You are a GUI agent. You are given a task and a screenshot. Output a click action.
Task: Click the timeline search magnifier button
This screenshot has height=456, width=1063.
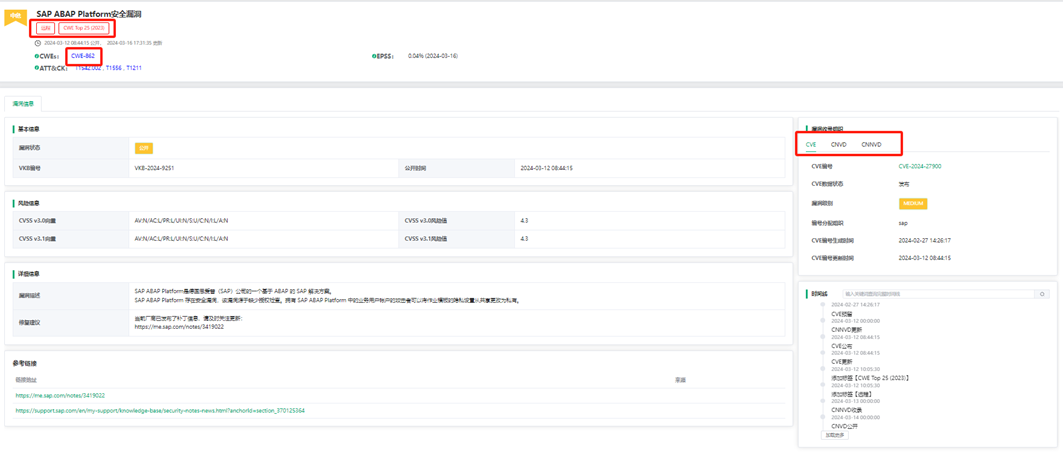[1041, 294]
